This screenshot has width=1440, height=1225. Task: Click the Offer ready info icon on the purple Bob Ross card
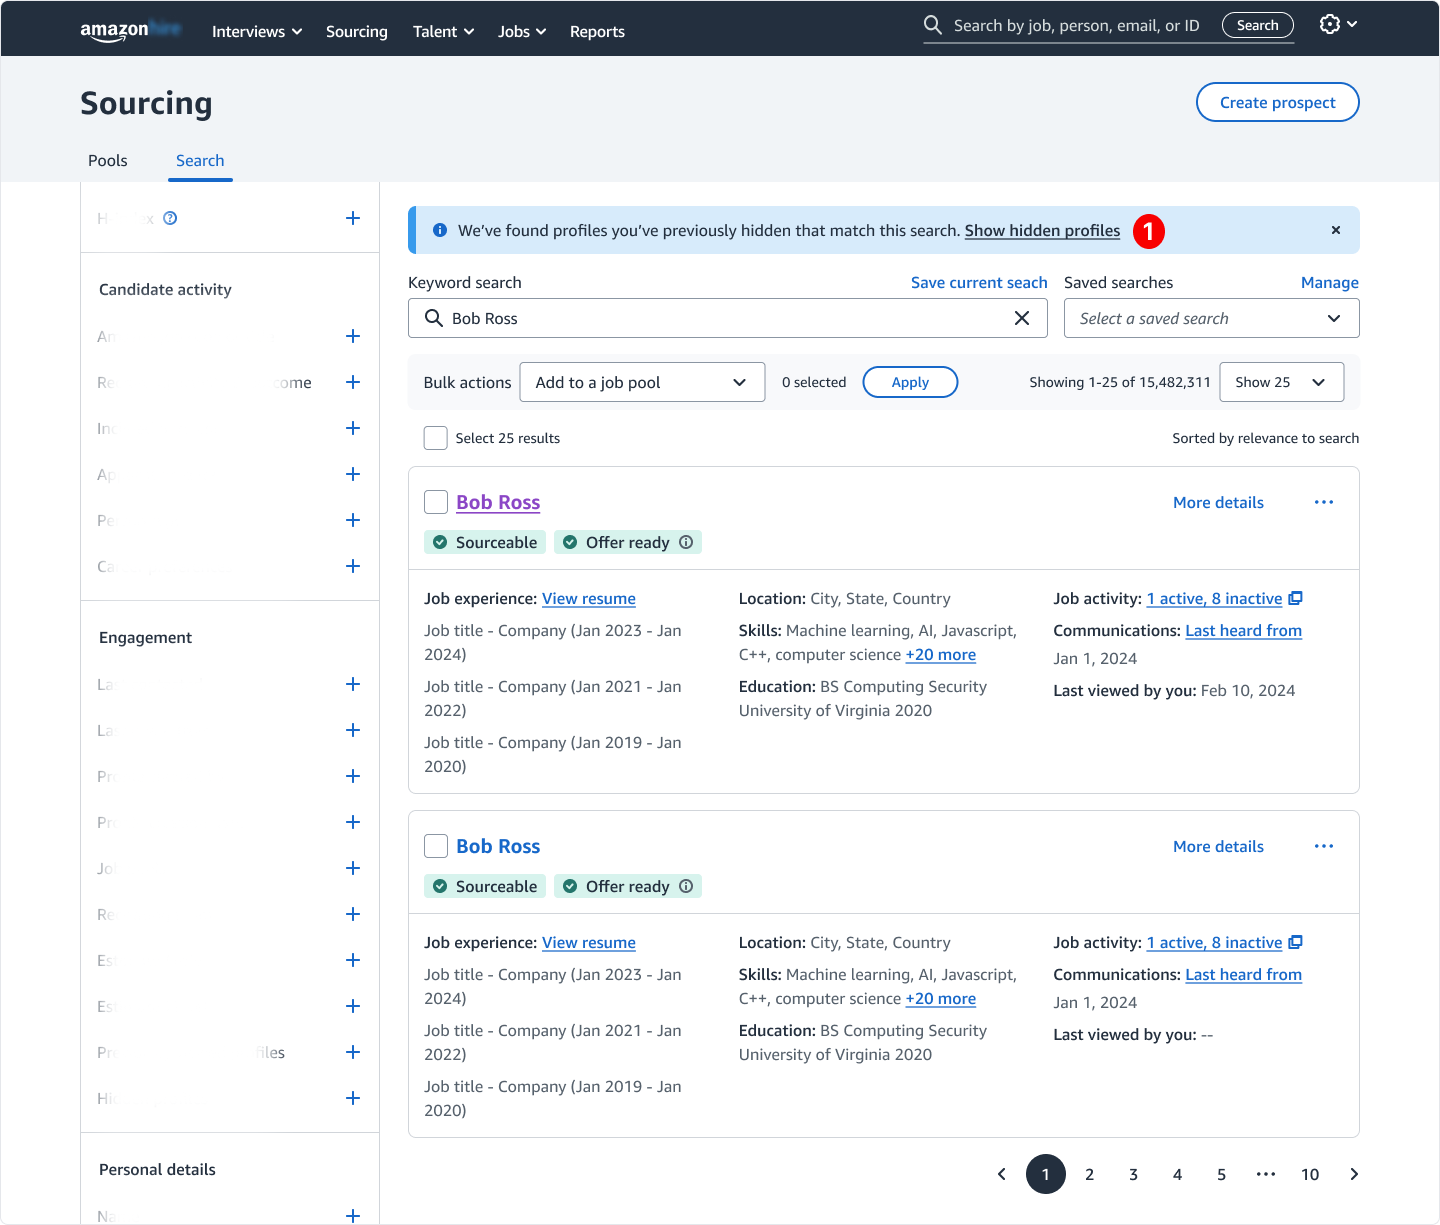click(x=686, y=542)
